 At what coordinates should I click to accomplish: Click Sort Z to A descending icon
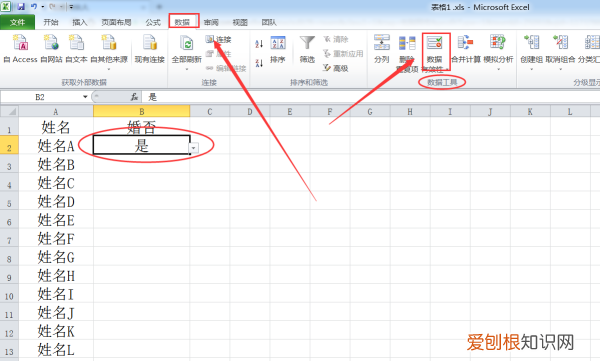[259, 63]
